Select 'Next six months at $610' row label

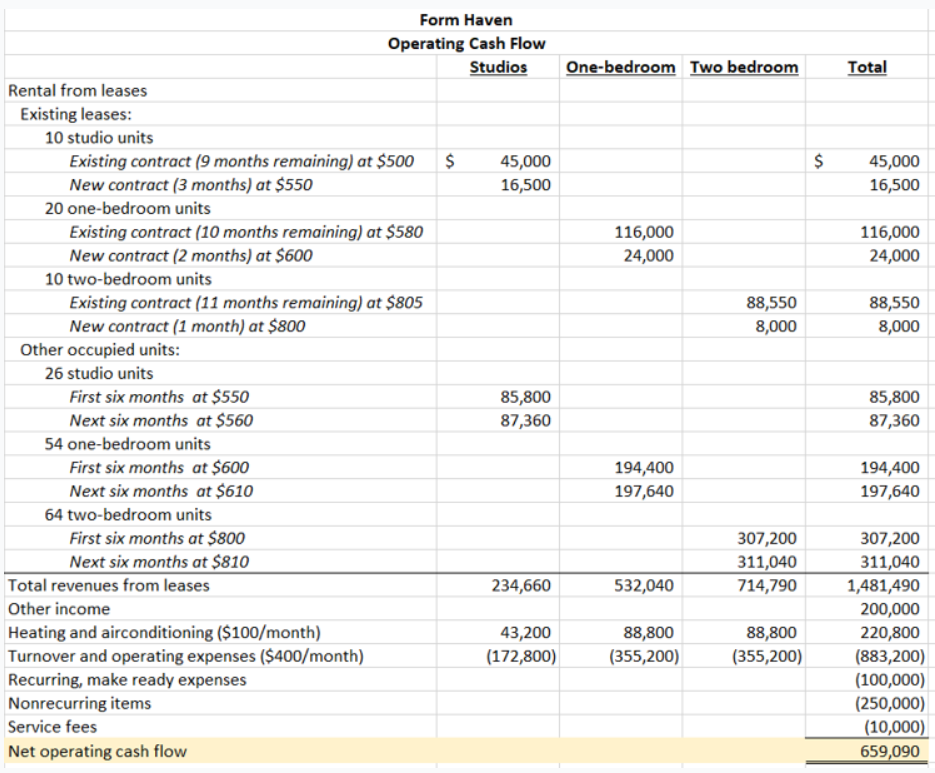(161, 491)
